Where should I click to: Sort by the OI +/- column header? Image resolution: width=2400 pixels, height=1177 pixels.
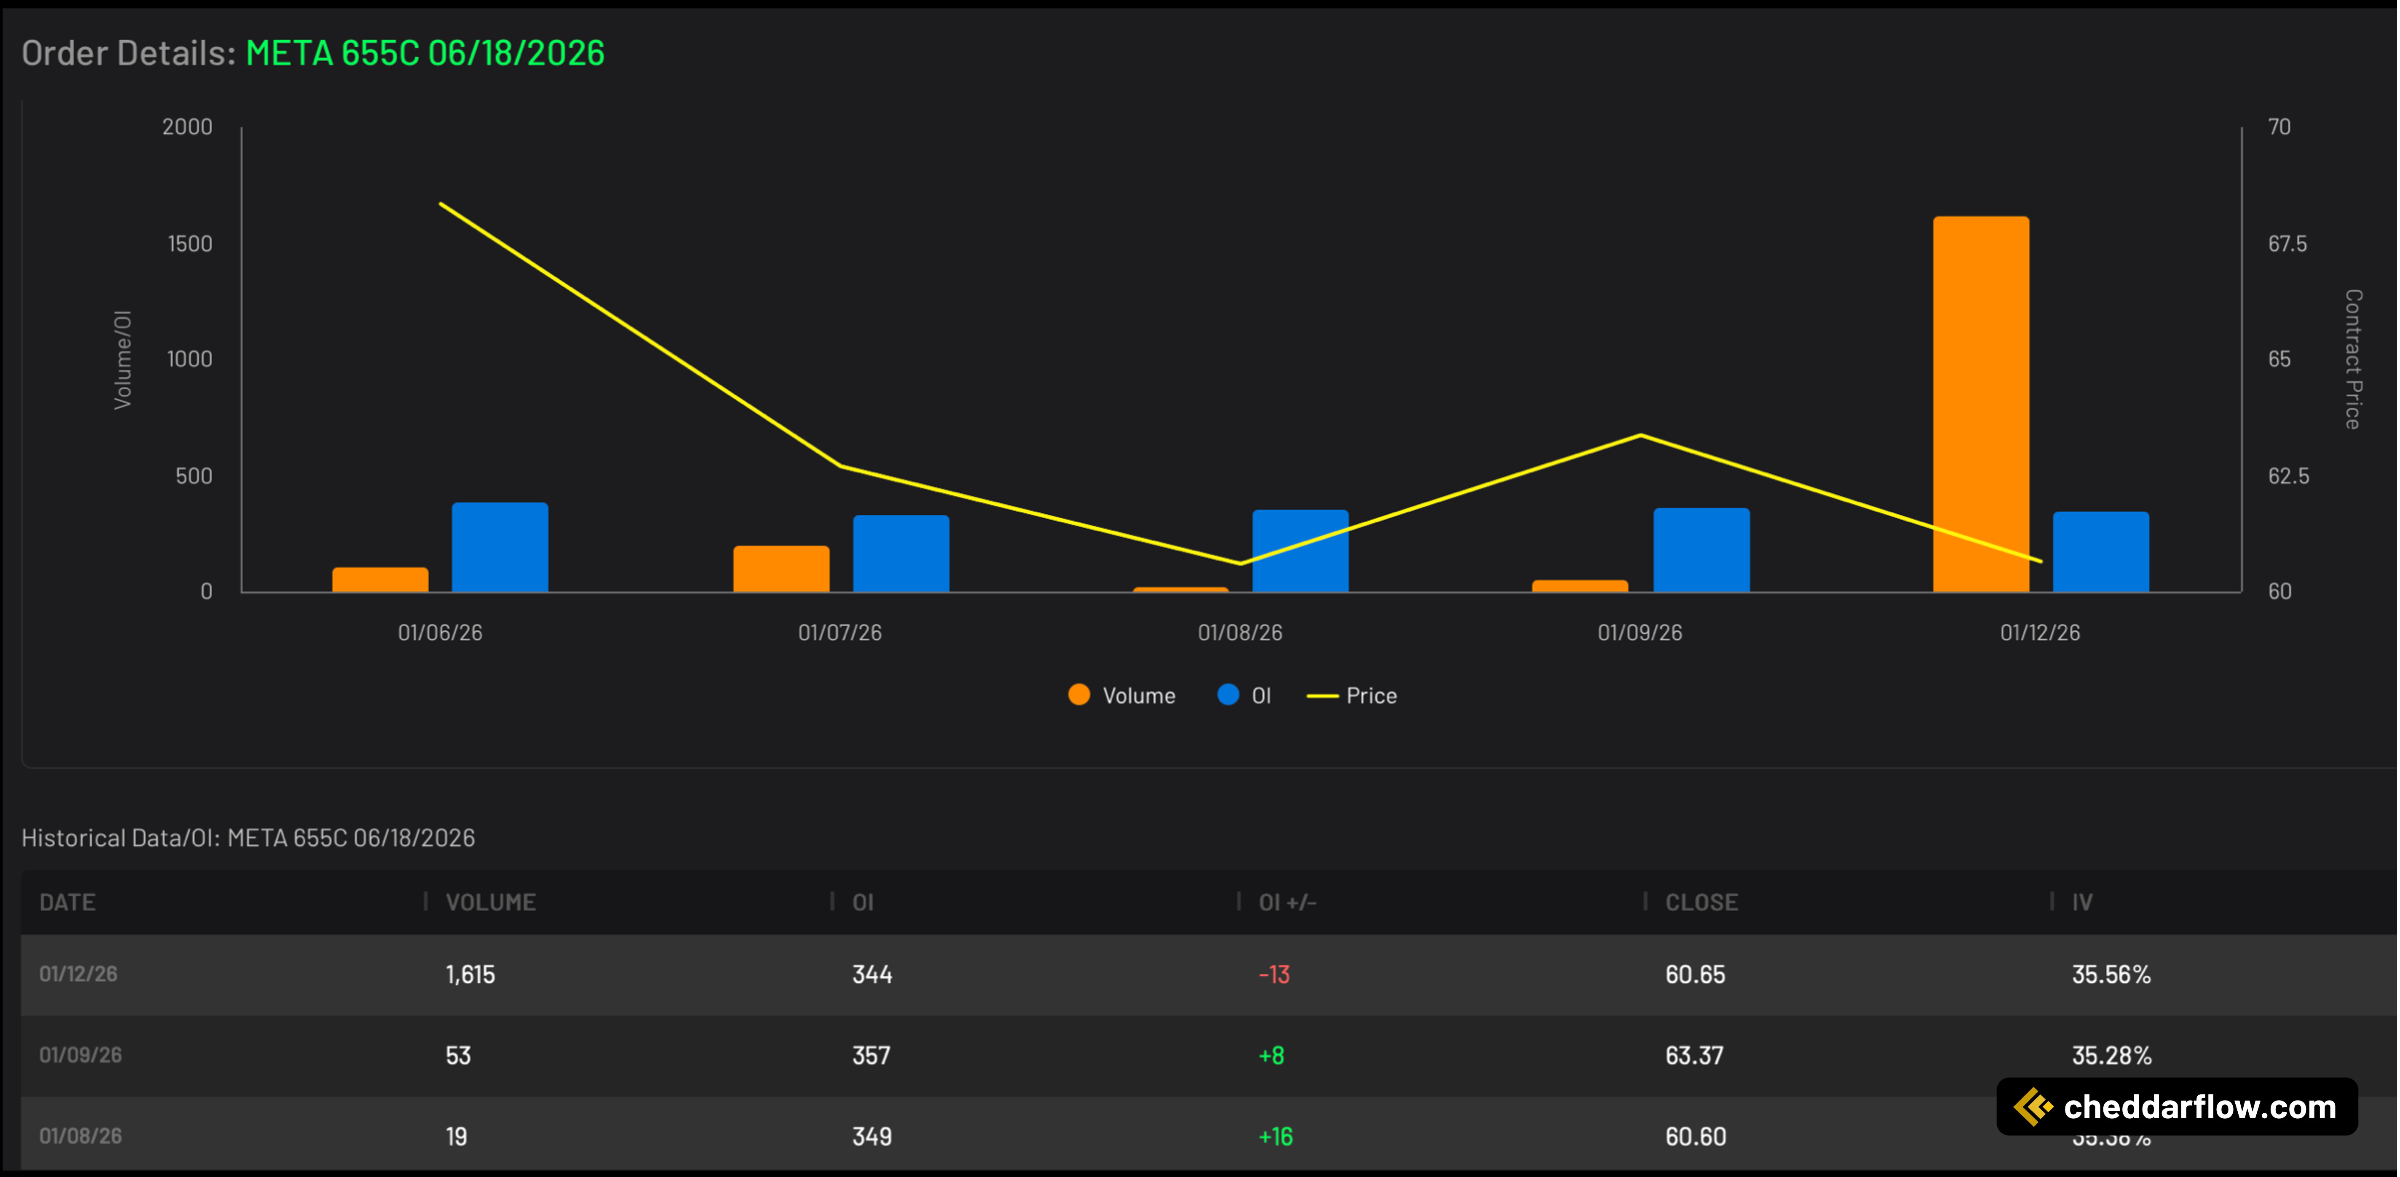(x=1287, y=902)
